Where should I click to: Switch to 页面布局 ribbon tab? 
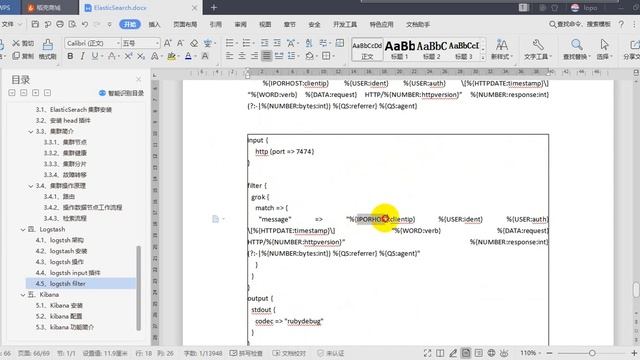click(x=185, y=24)
